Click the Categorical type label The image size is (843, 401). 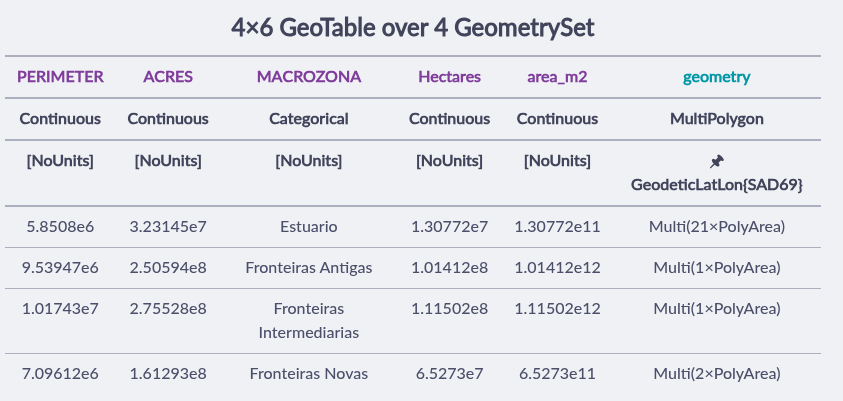tap(309, 119)
